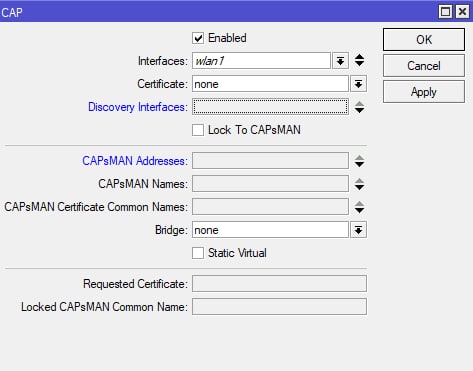473x371 pixels.
Task: Open the Bridge dropdown list
Action: click(x=358, y=230)
